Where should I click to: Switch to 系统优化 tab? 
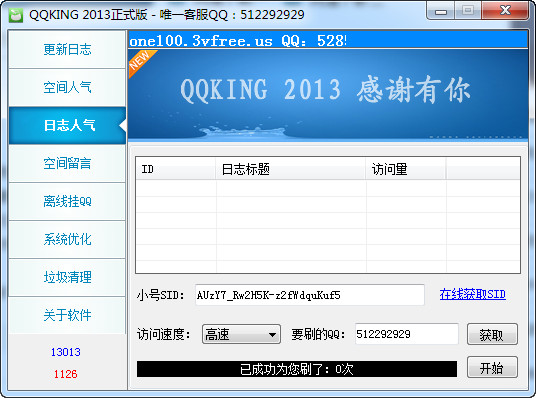point(67,239)
